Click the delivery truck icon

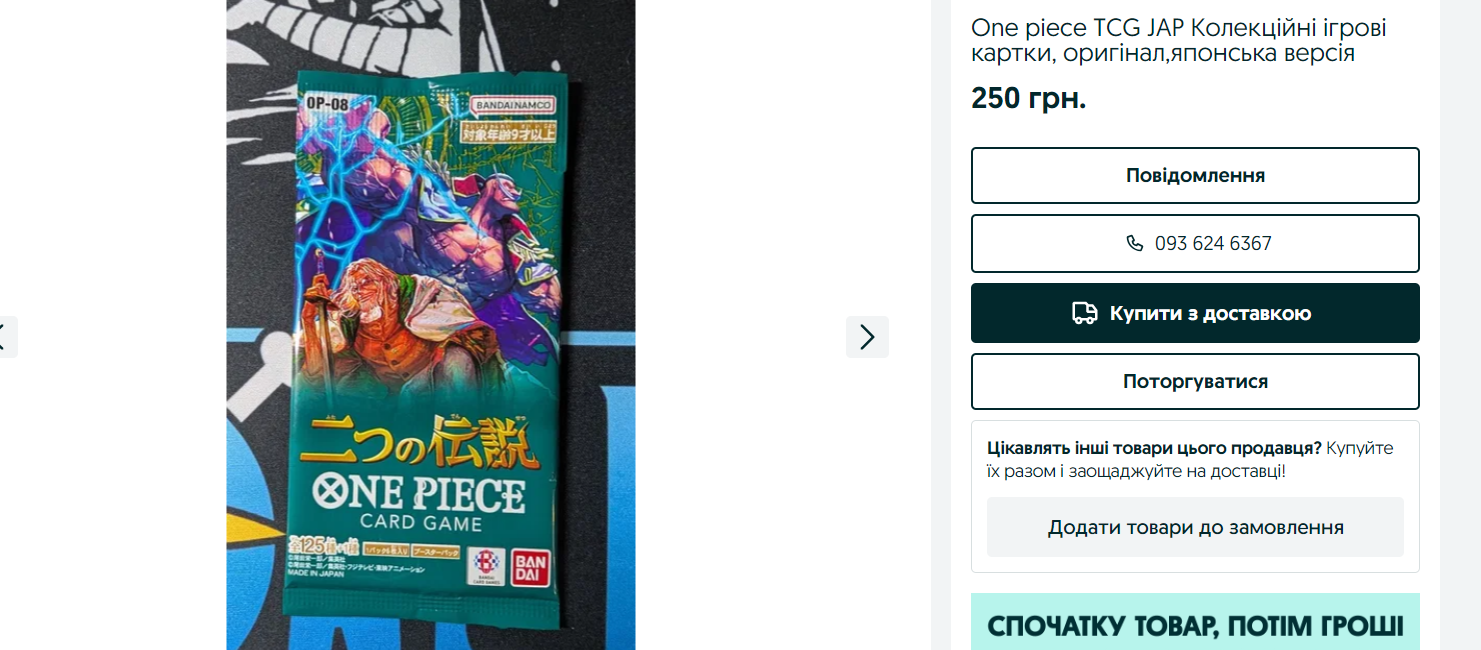click(x=1085, y=313)
